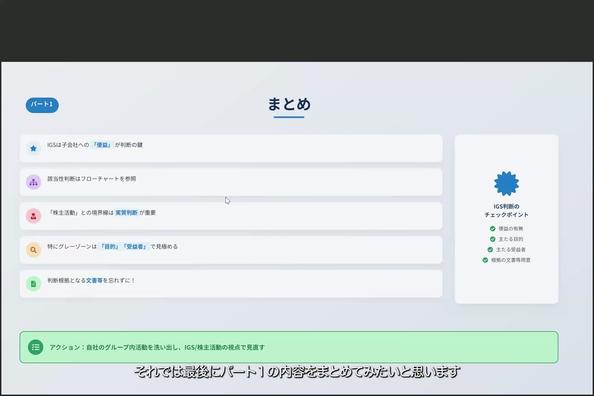Click the red person icon beside 株主活動
594x396 pixels.
(33, 216)
